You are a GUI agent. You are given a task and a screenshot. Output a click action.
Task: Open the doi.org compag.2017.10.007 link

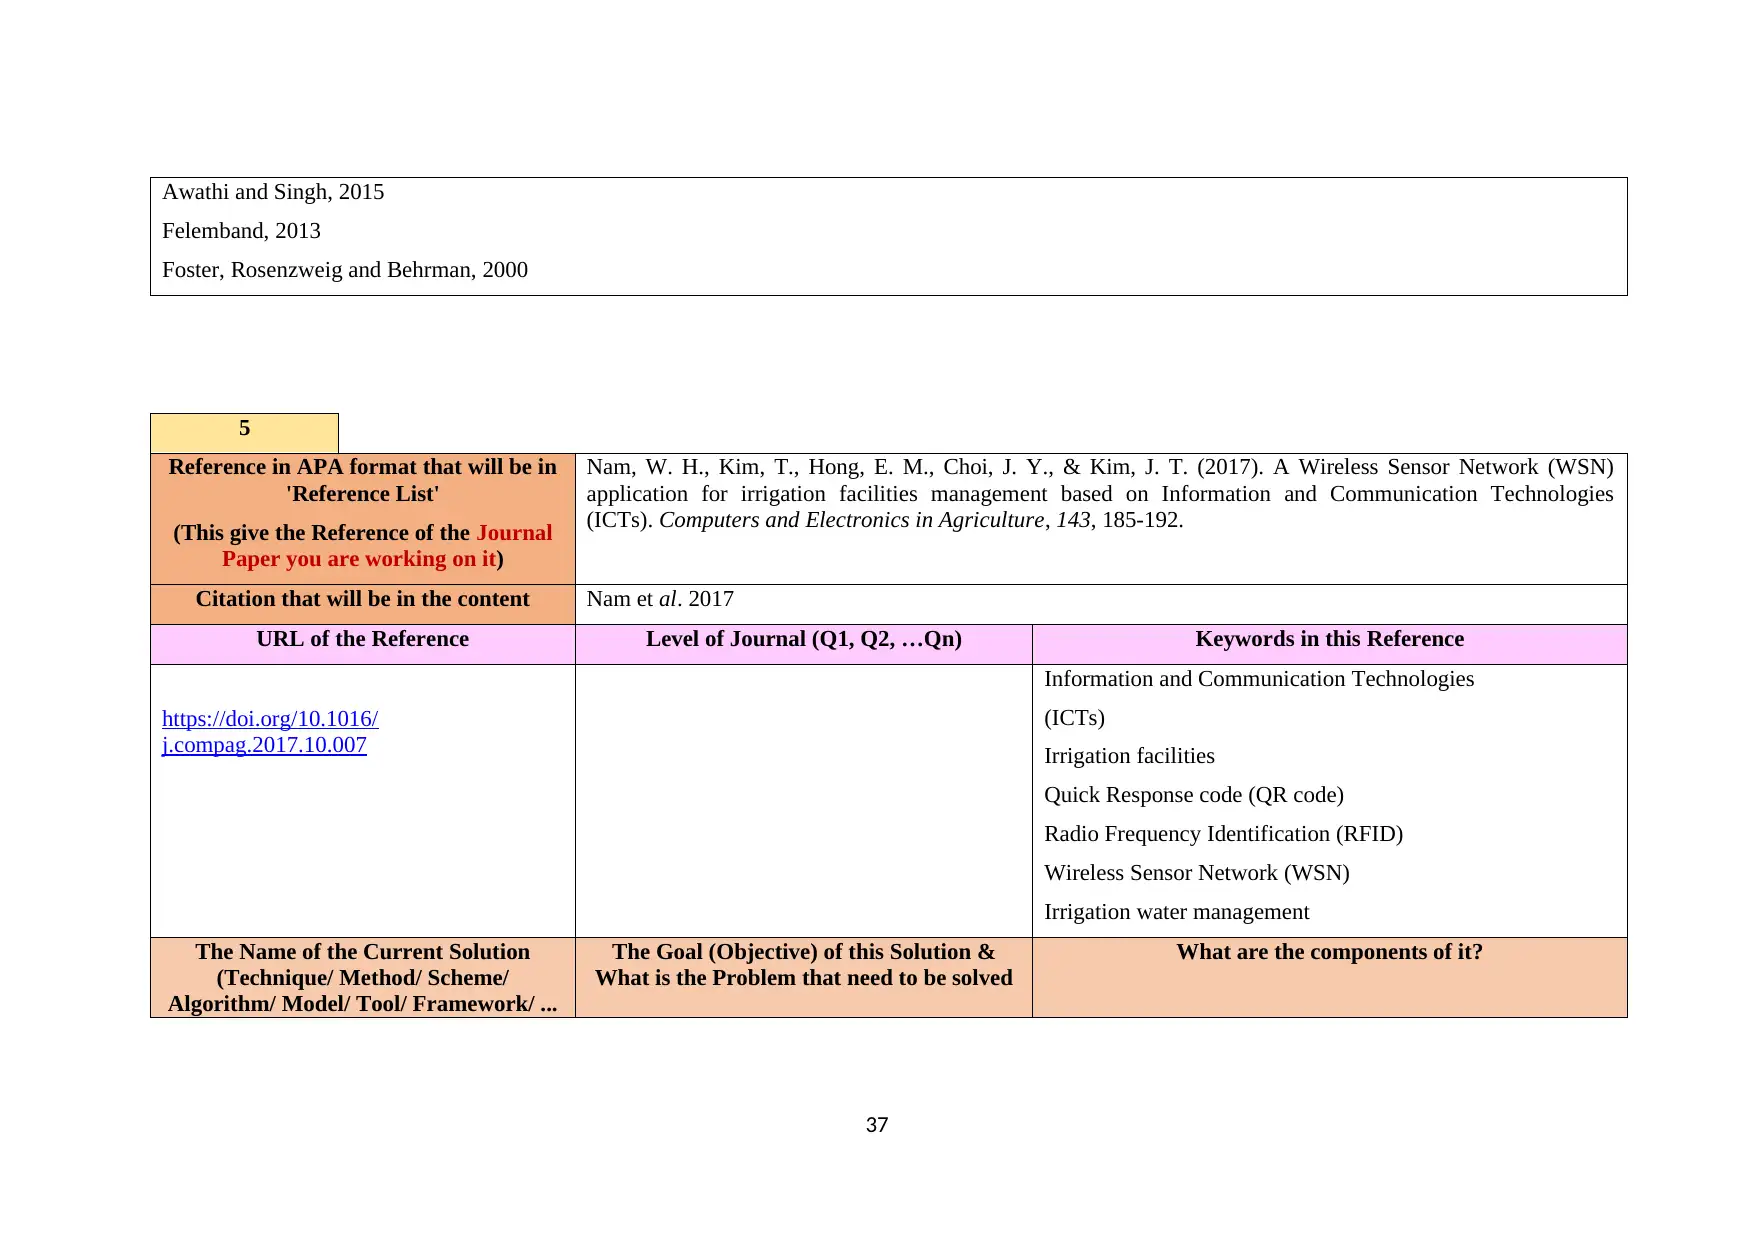(270, 732)
